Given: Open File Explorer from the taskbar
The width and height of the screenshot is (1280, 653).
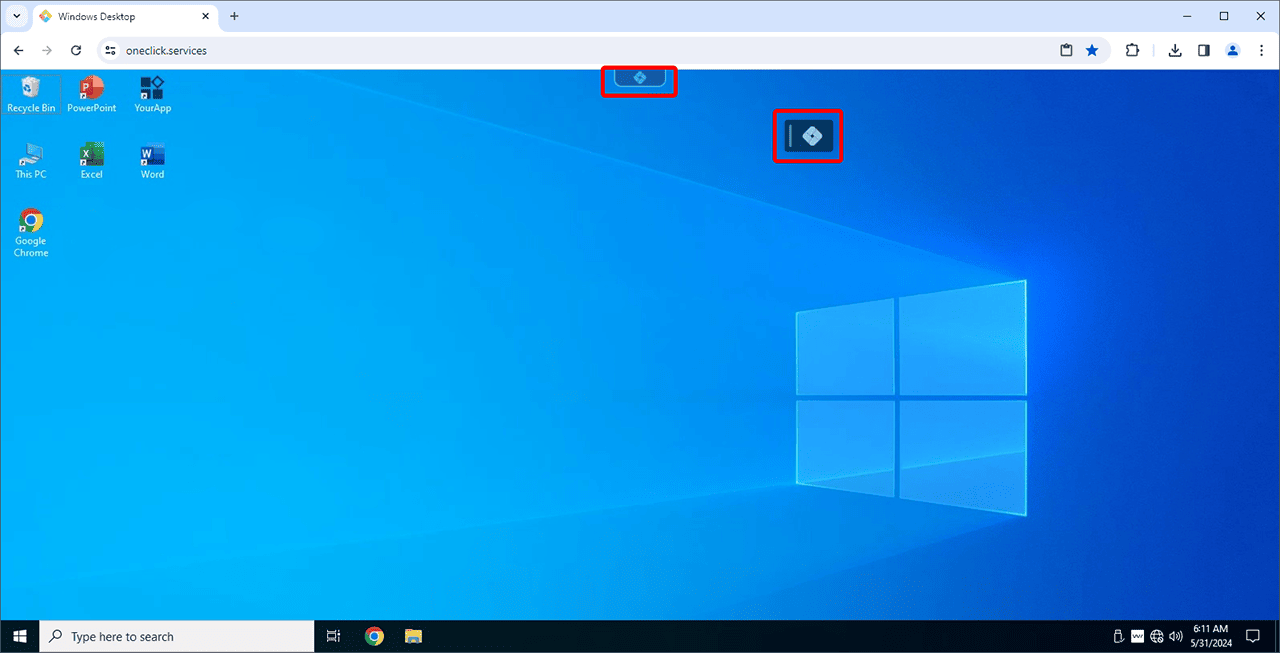Looking at the screenshot, I should 413,636.
